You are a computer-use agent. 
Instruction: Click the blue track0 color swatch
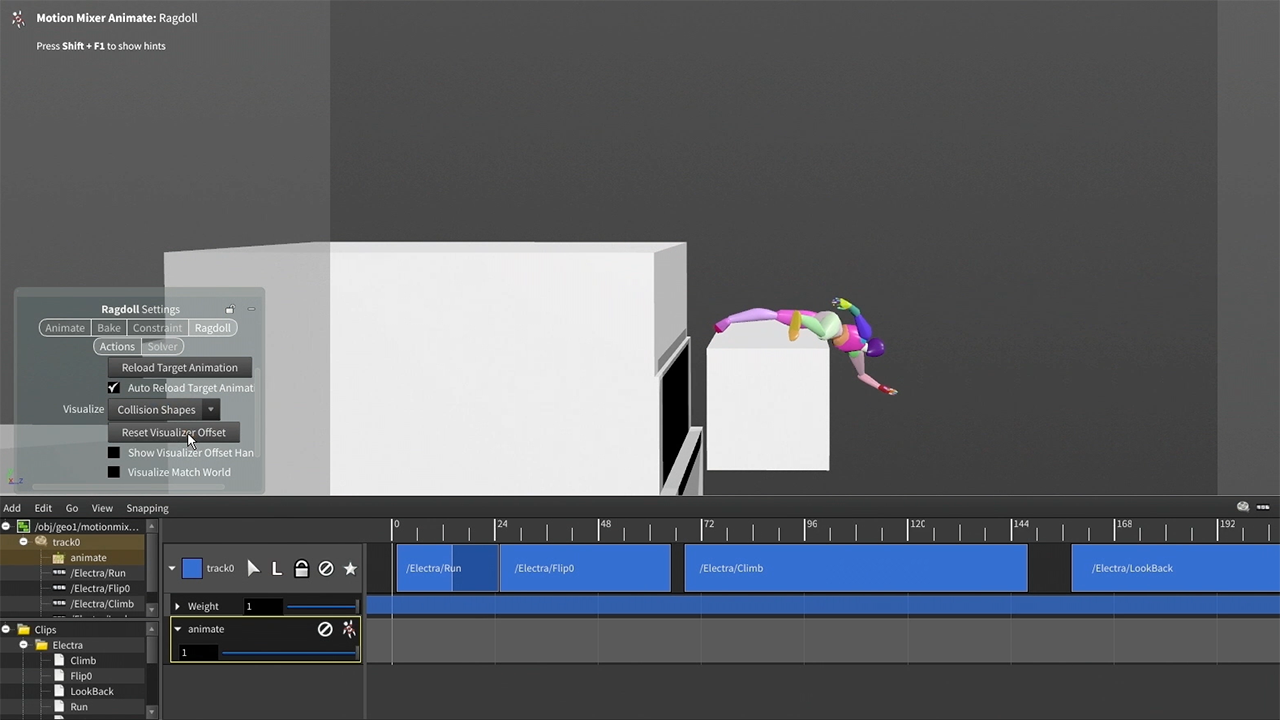click(192, 568)
